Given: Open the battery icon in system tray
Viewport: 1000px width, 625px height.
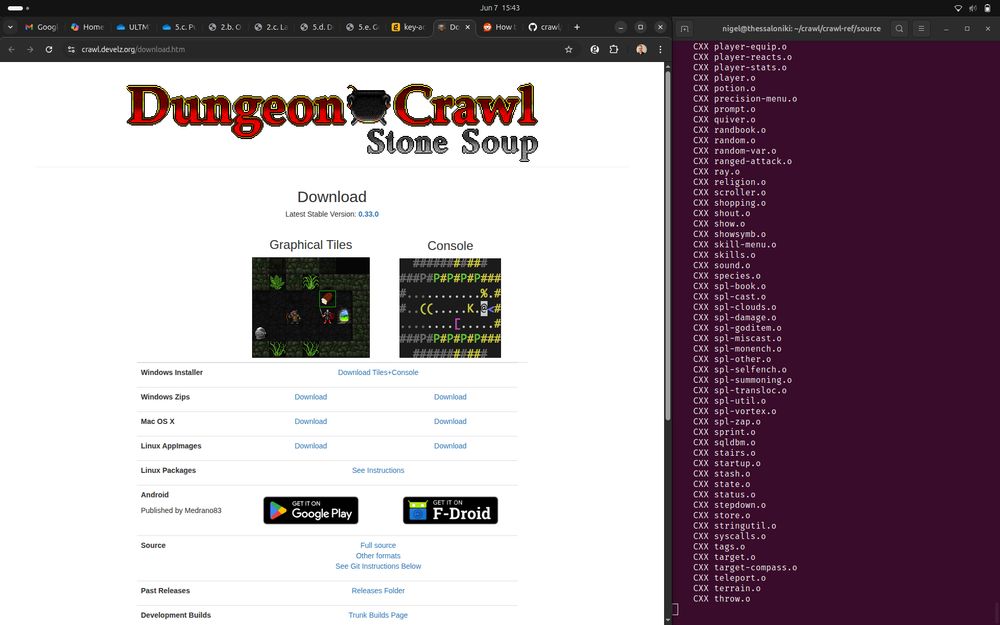Looking at the screenshot, I should (987, 8).
